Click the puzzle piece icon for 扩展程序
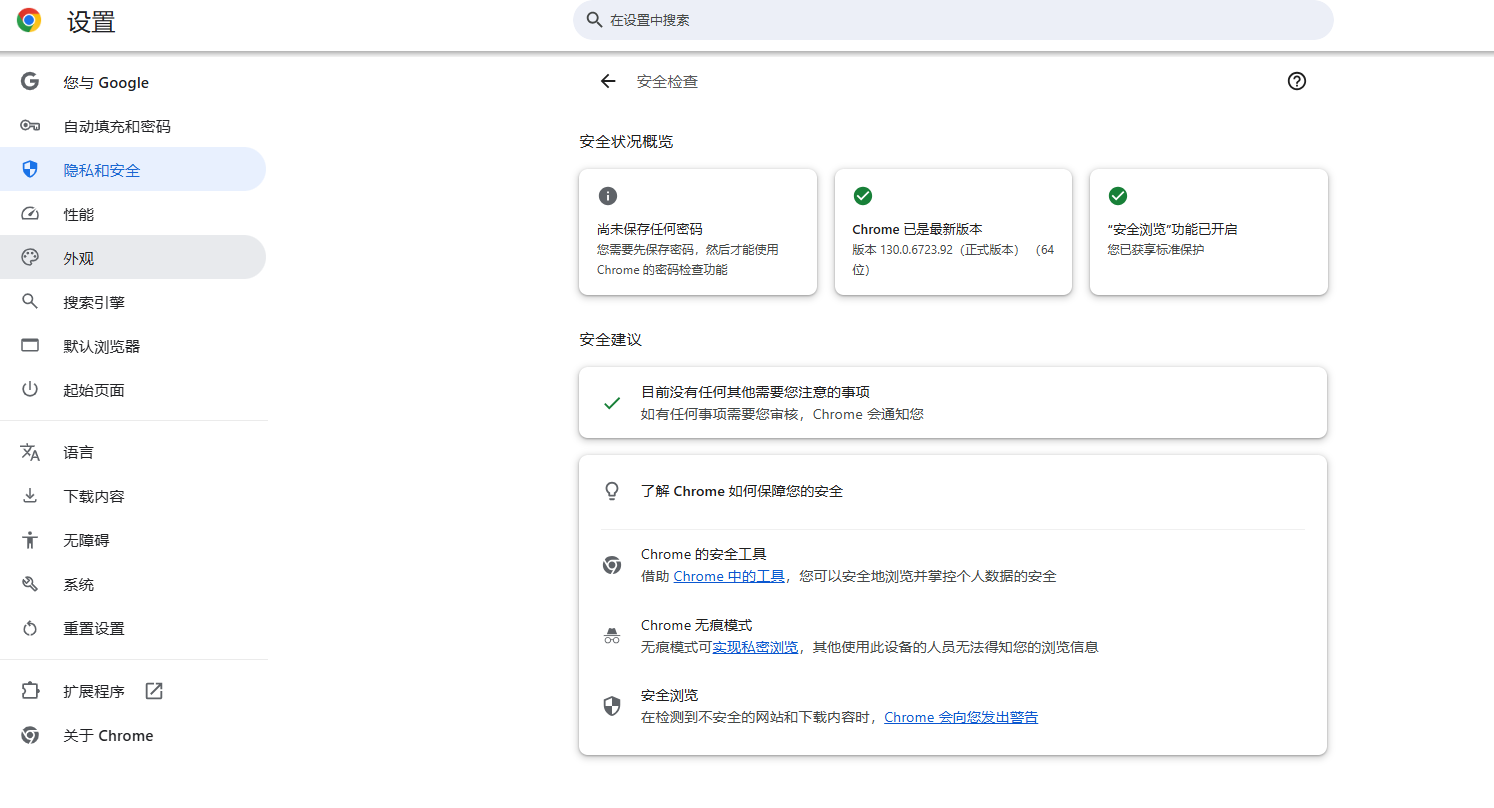The image size is (1494, 808). point(30,691)
